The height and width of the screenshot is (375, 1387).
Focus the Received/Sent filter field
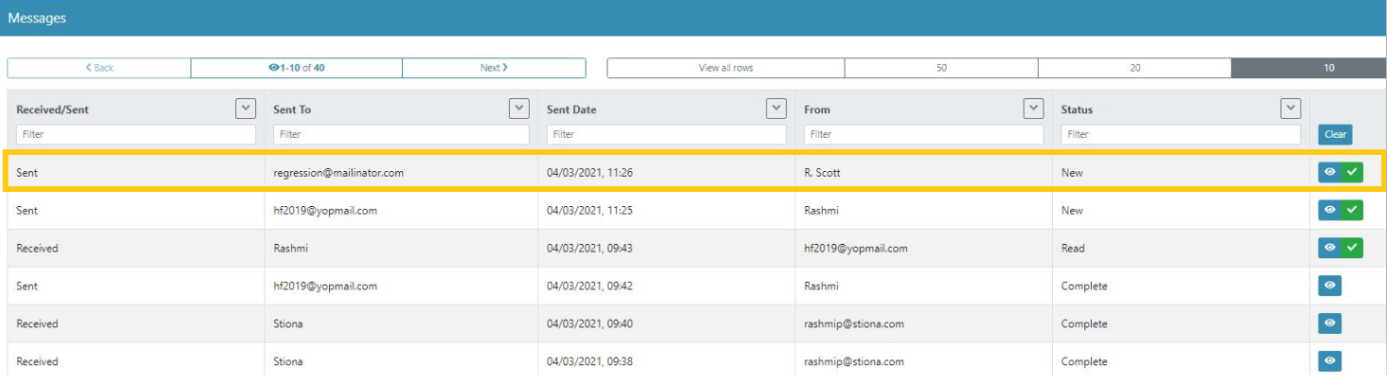tap(135, 134)
